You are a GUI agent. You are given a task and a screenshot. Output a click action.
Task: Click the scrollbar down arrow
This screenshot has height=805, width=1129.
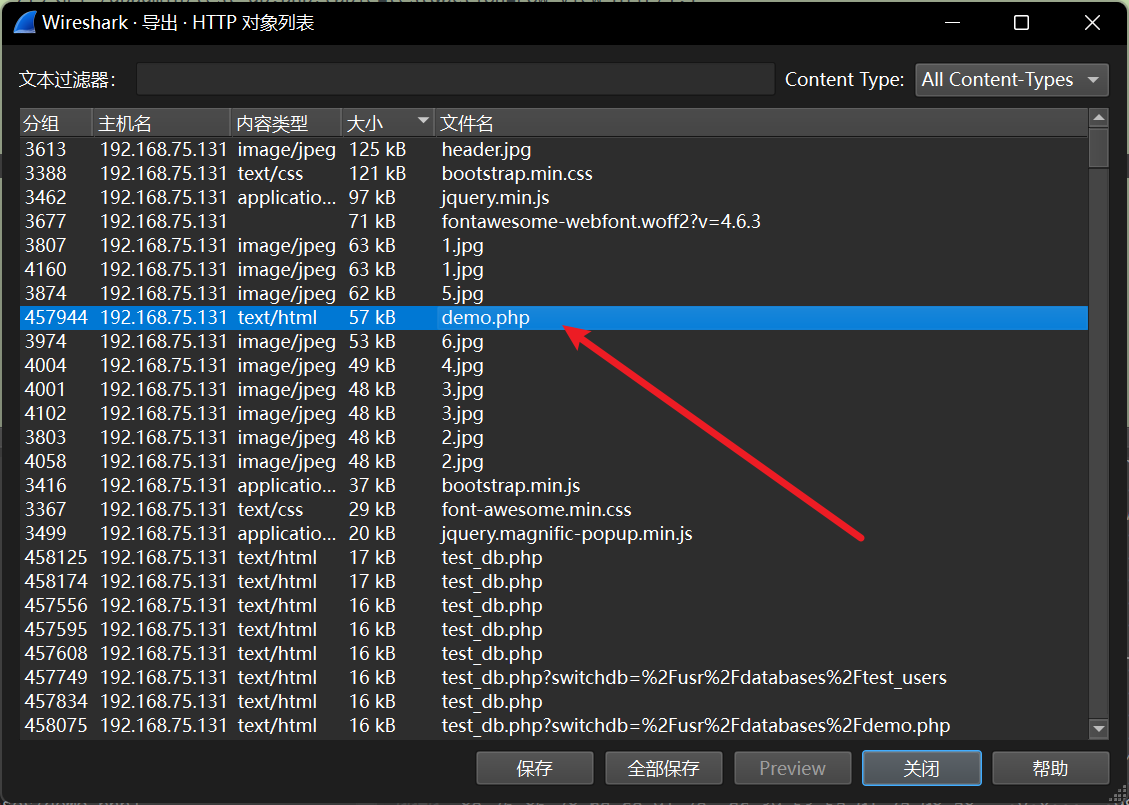(1099, 729)
